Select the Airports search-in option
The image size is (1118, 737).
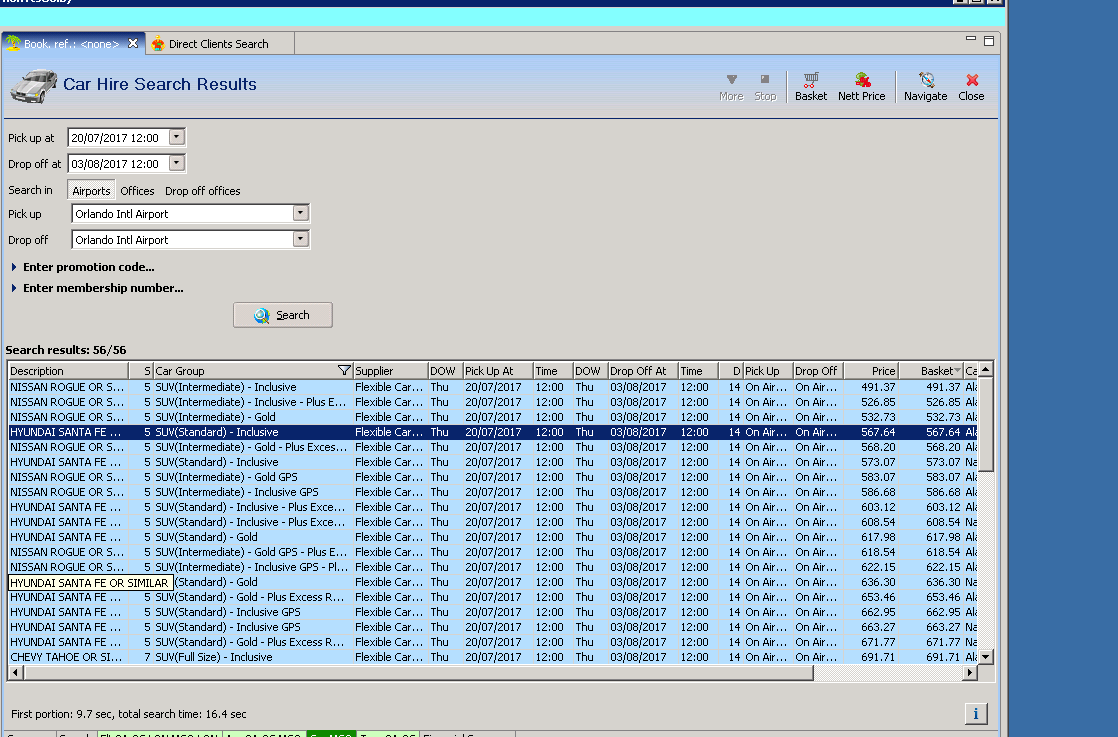tap(91, 191)
